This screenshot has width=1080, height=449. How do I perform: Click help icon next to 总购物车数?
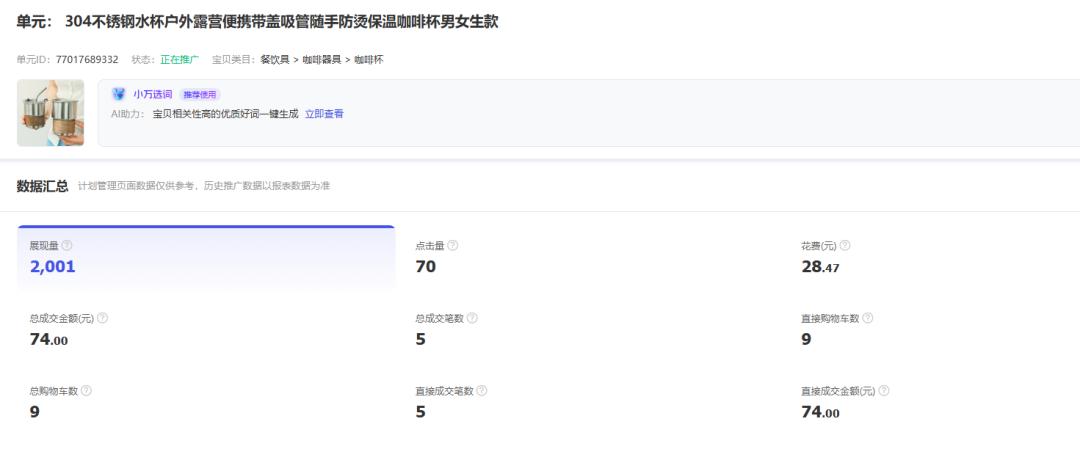point(86,391)
